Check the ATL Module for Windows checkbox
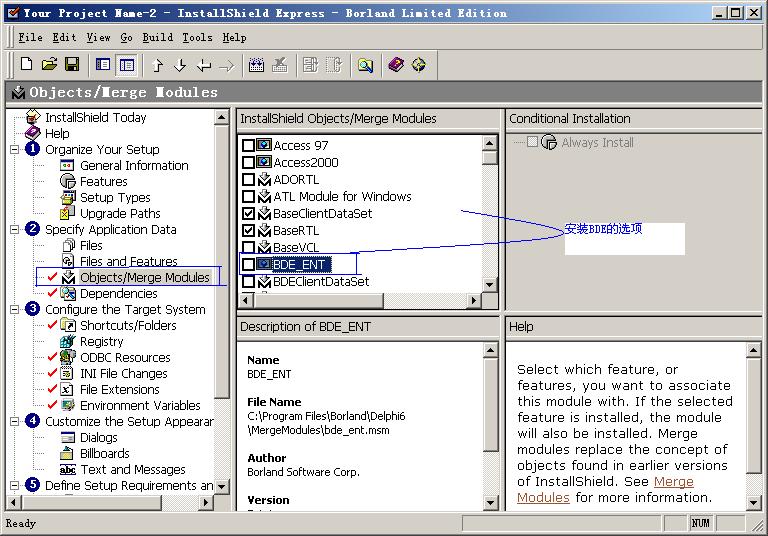The width and height of the screenshot is (768, 536). pos(248,196)
